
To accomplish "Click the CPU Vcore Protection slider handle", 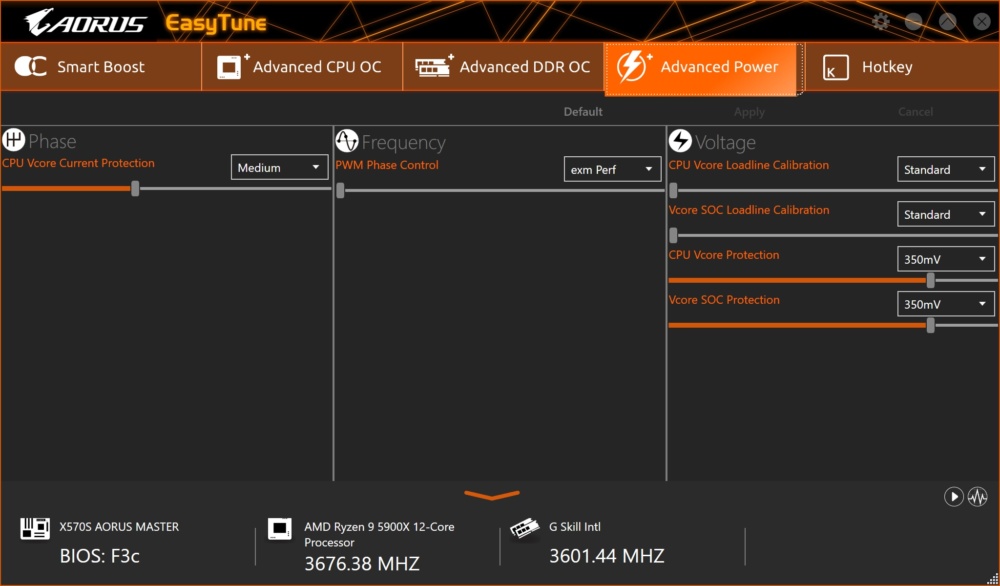I will tap(930, 280).
